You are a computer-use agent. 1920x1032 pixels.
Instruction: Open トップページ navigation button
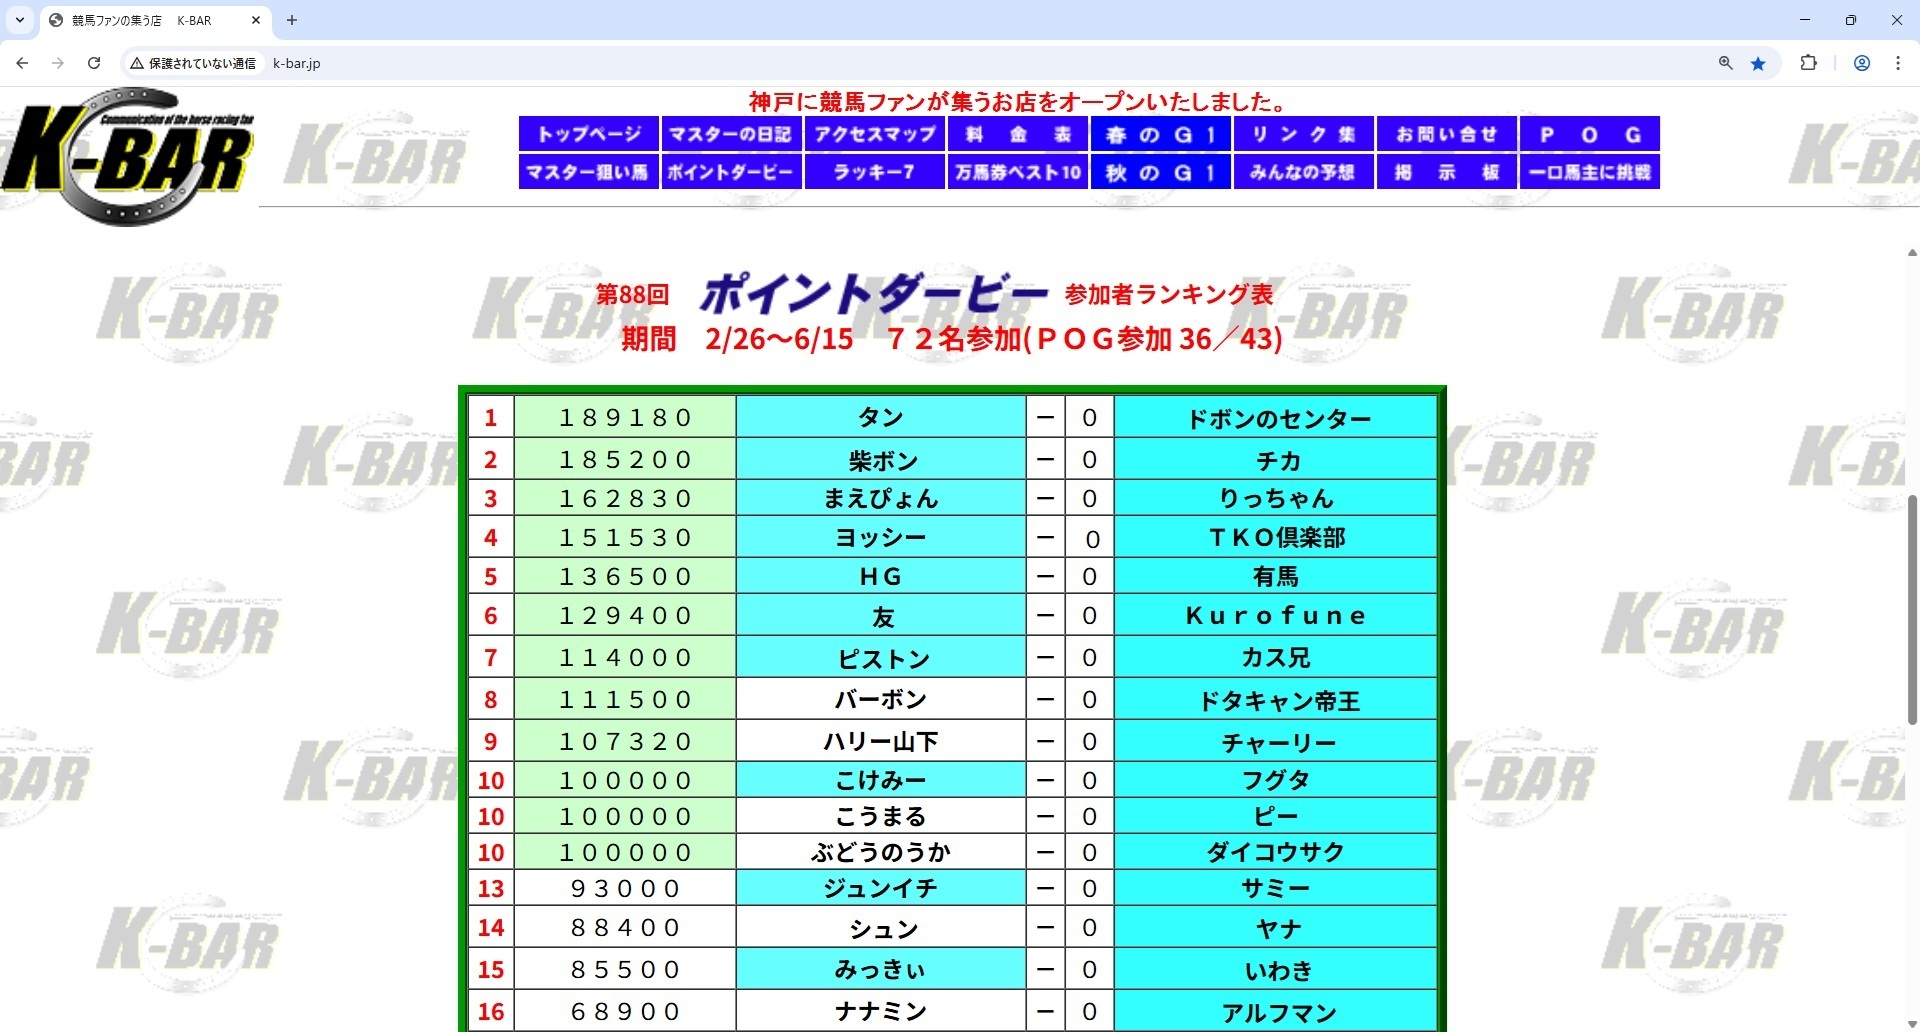(x=589, y=134)
